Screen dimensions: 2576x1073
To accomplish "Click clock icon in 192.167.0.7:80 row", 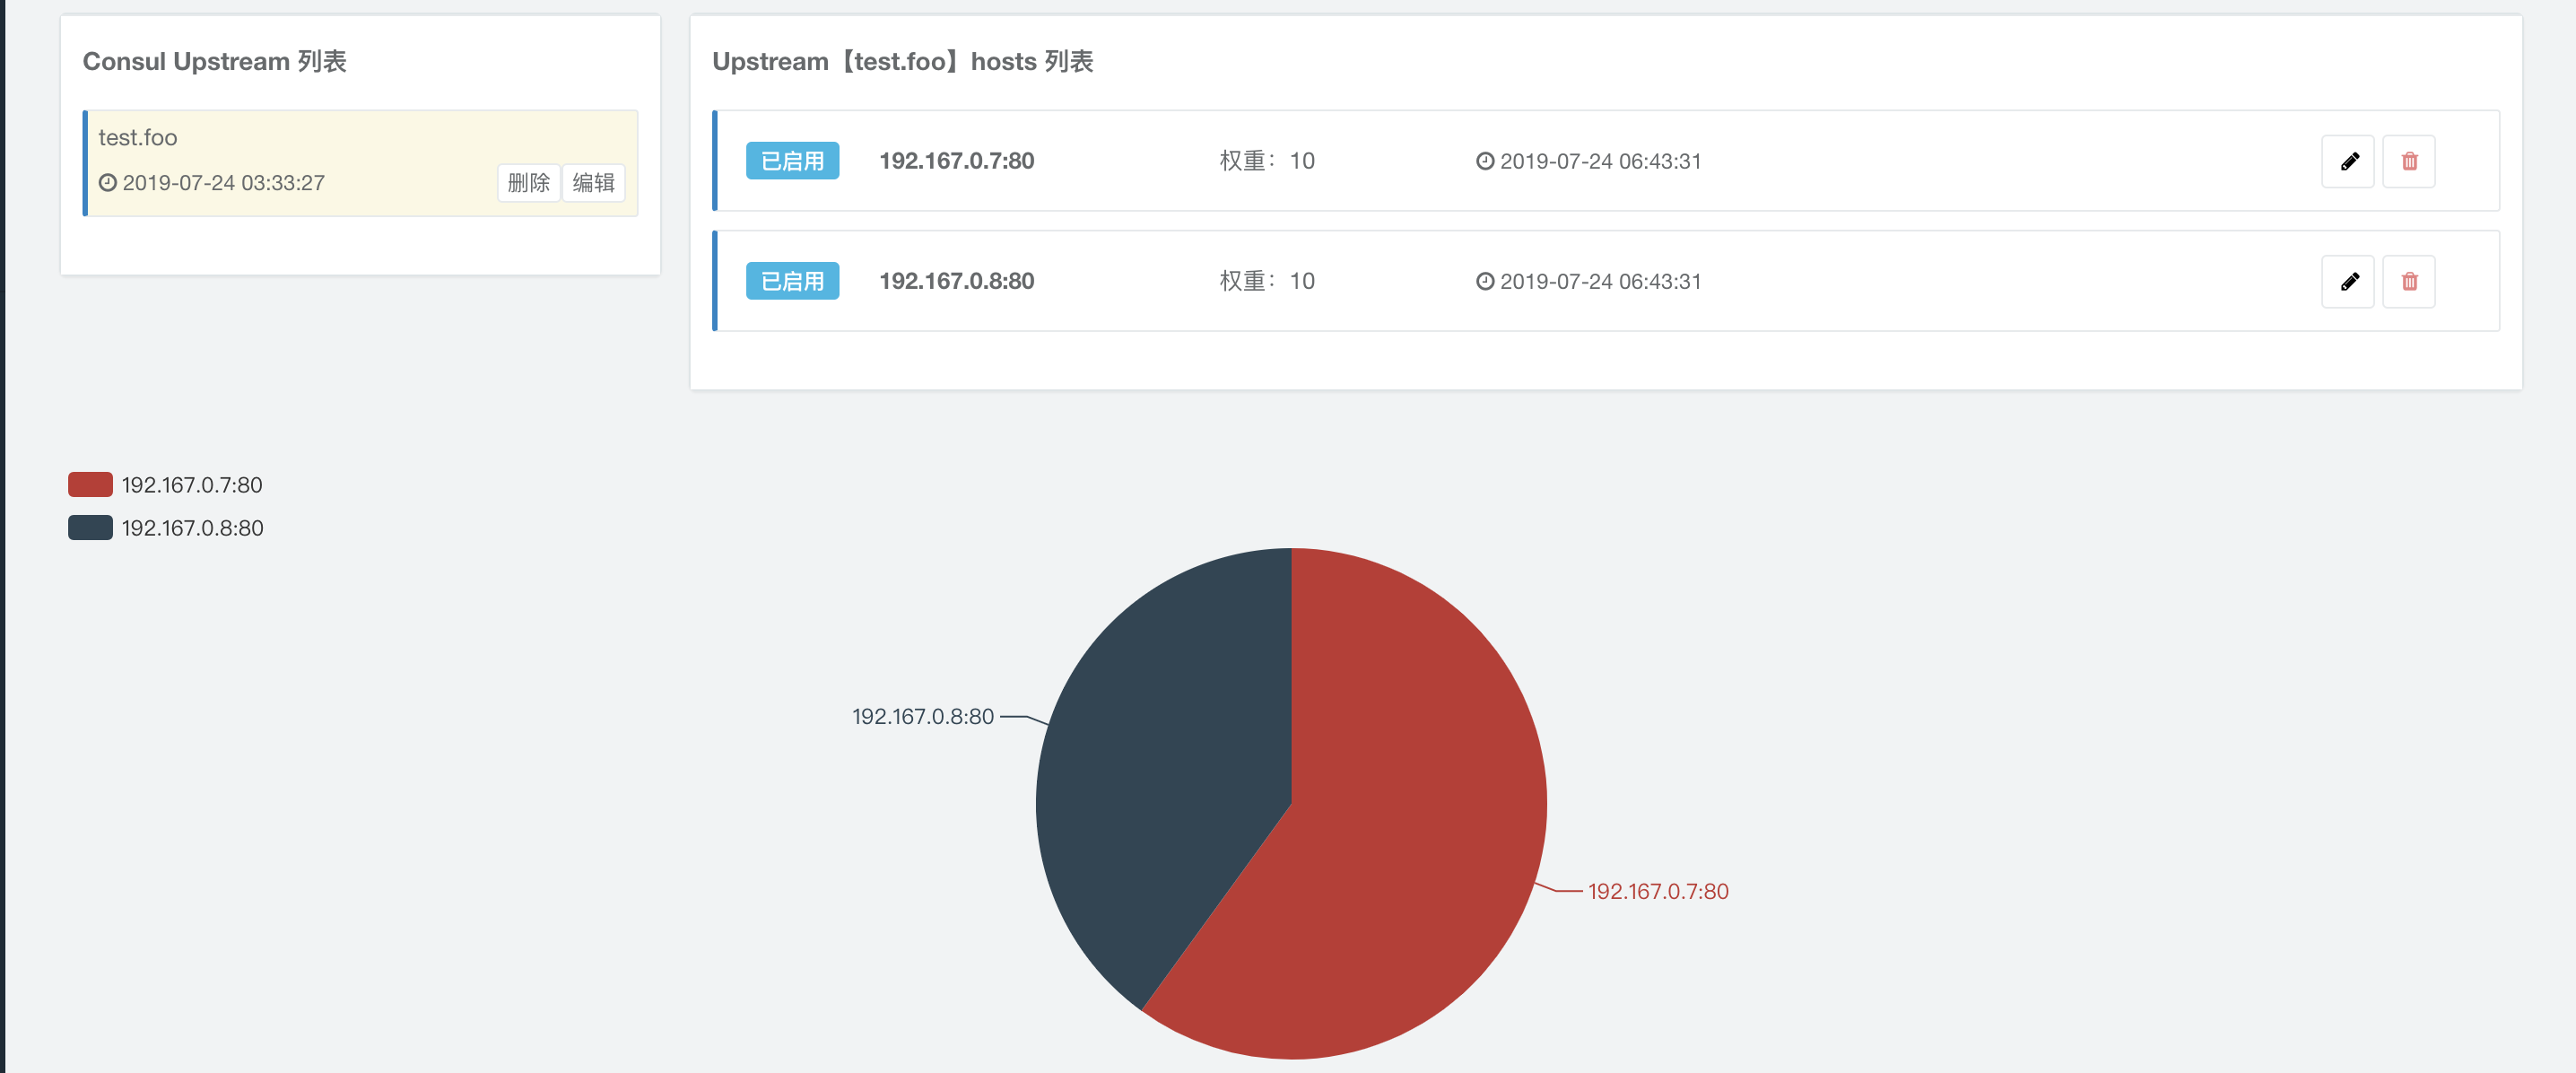I will click(1485, 161).
